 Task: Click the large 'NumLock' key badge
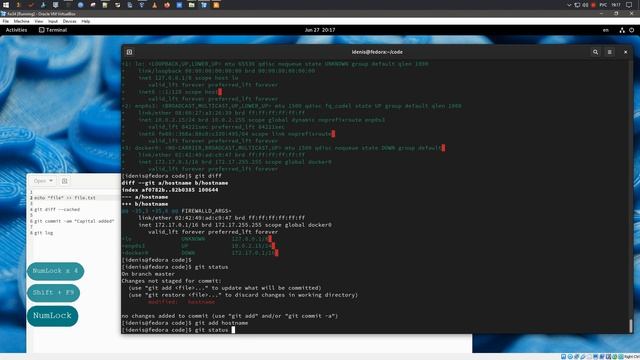click(x=52, y=316)
